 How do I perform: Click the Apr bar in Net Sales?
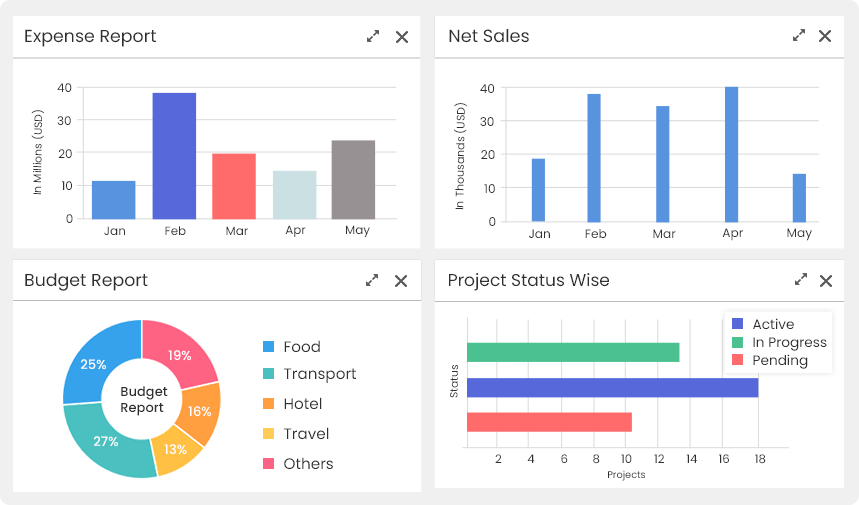tap(731, 154)
